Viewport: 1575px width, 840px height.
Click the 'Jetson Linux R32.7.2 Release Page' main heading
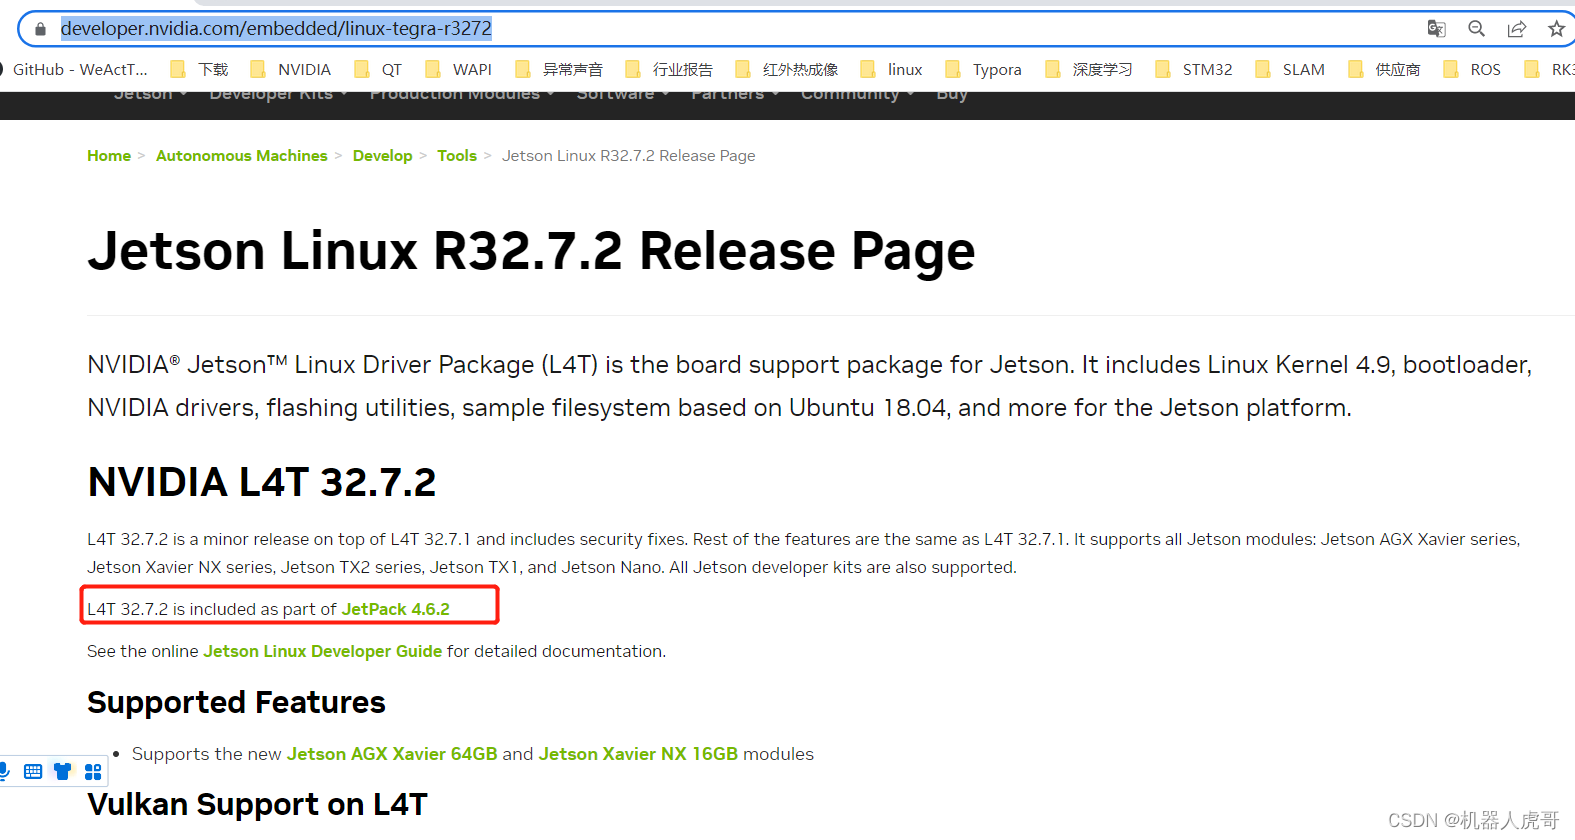click(531, 251)
